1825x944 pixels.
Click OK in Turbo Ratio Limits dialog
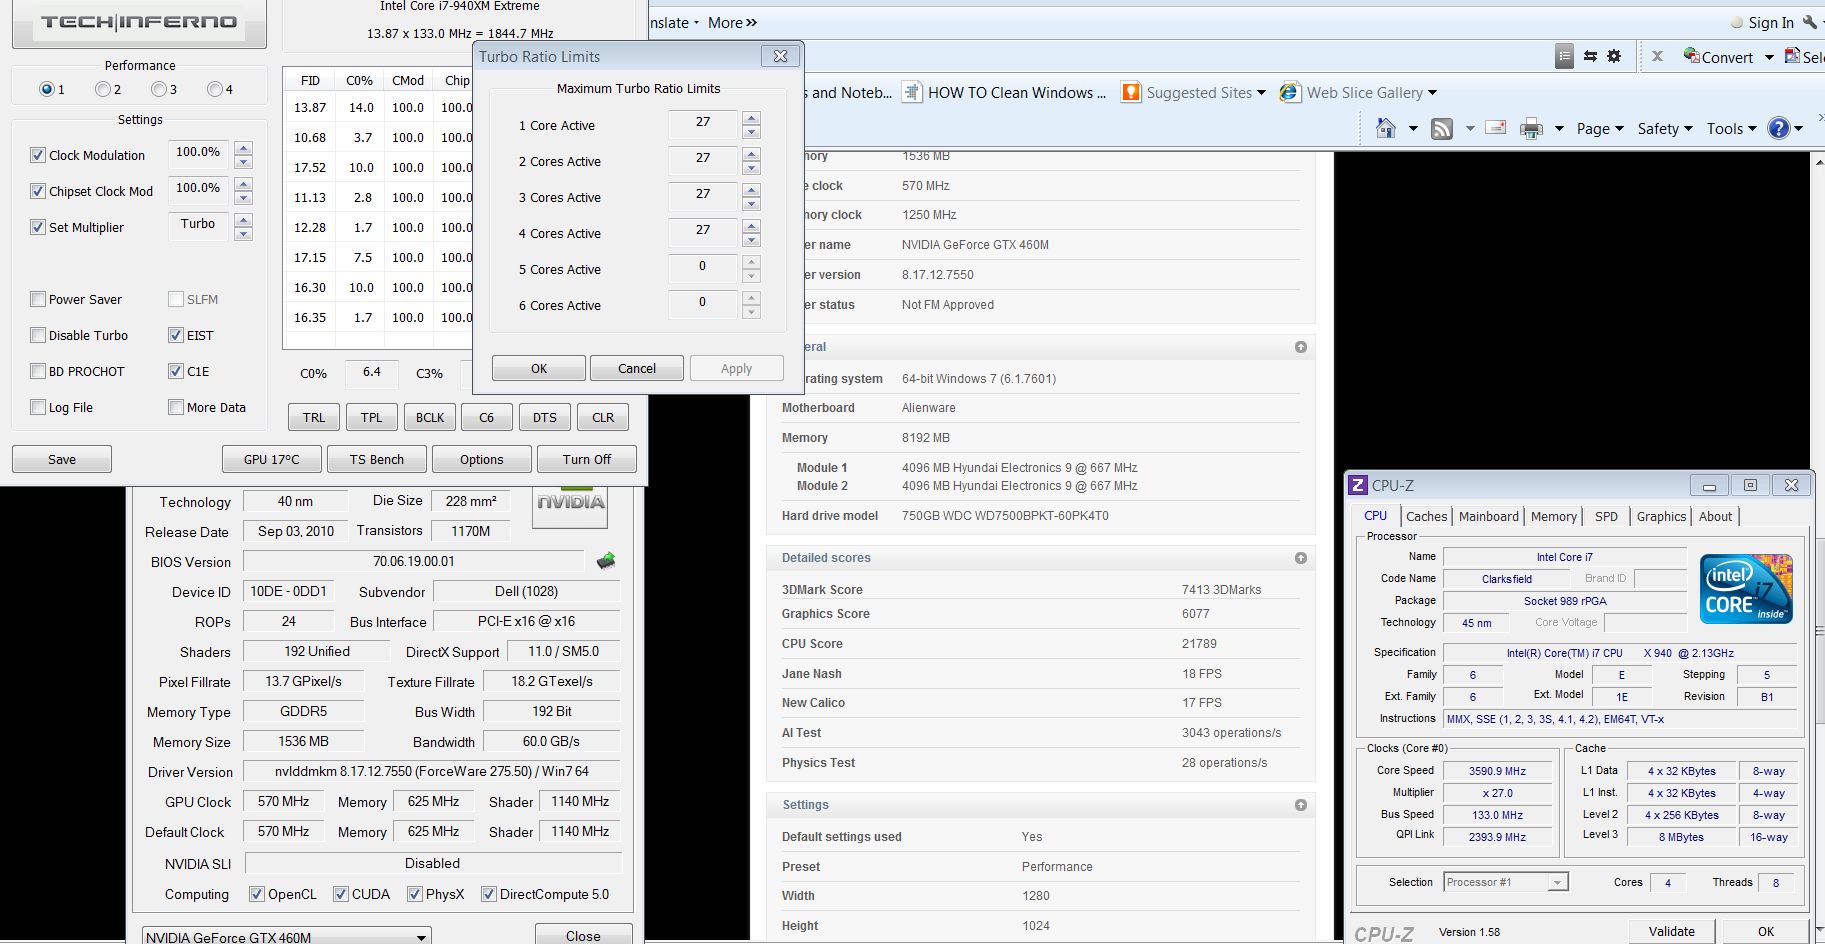coord(539,368)
